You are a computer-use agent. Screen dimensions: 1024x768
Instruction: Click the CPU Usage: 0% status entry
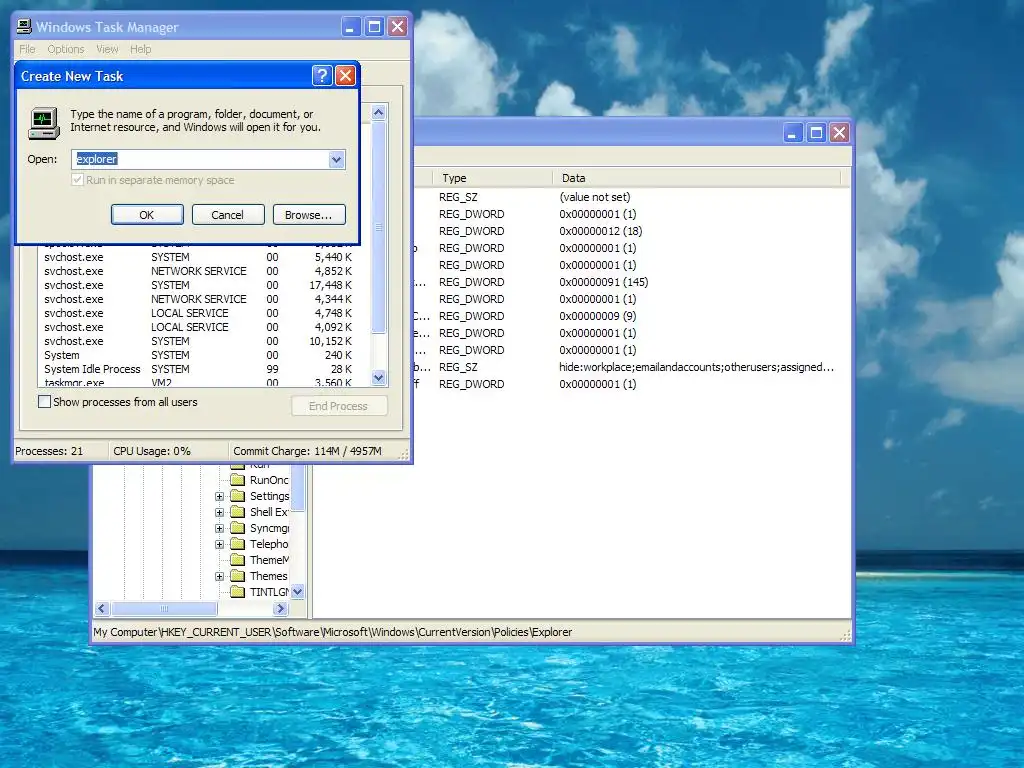tap(152, 451)
